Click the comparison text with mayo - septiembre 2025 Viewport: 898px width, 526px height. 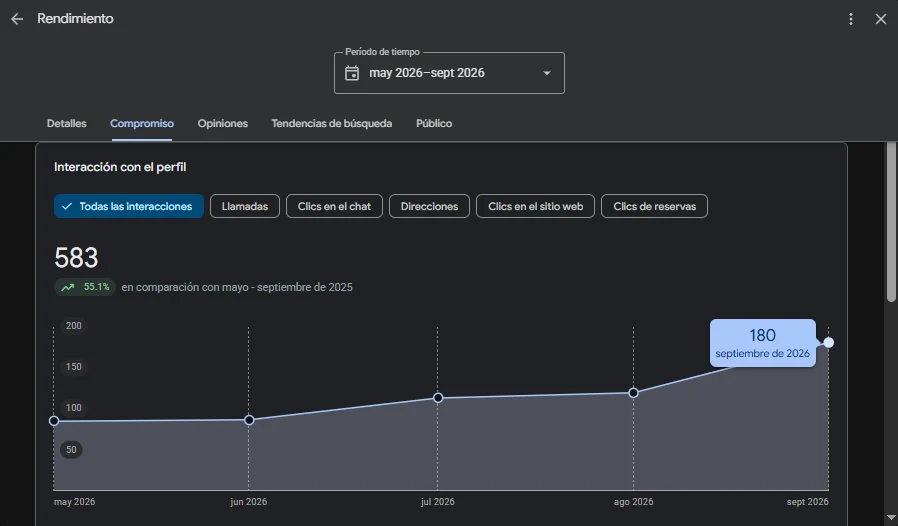click(237, 287)
